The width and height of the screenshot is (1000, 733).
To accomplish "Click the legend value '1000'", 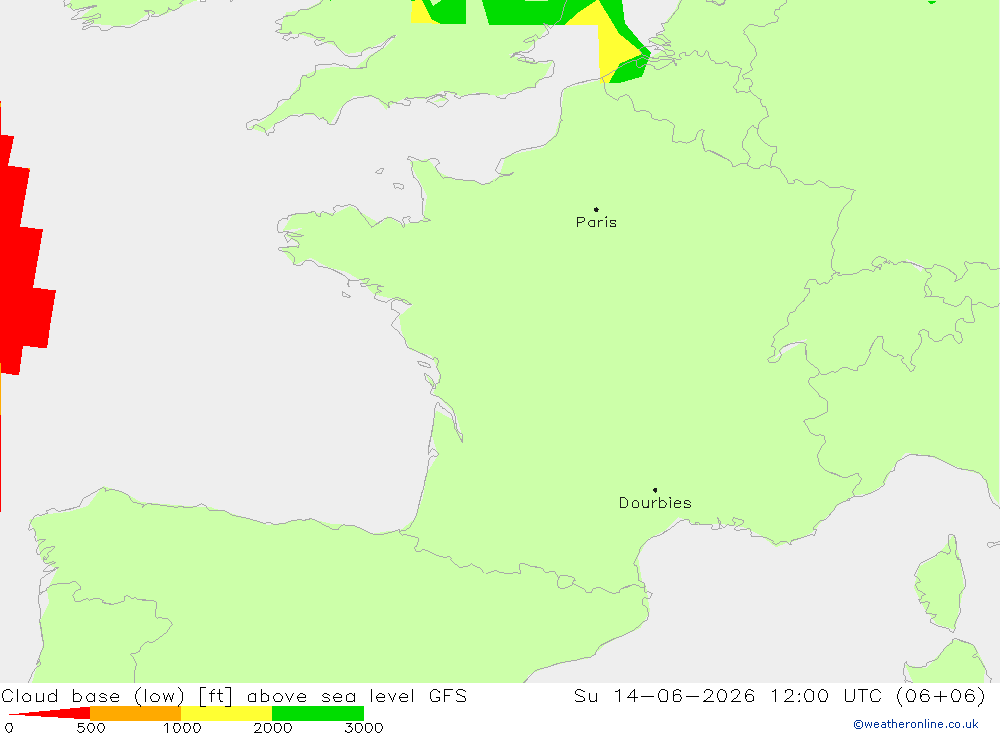I will pyautogui.click(x=182, y=727).
